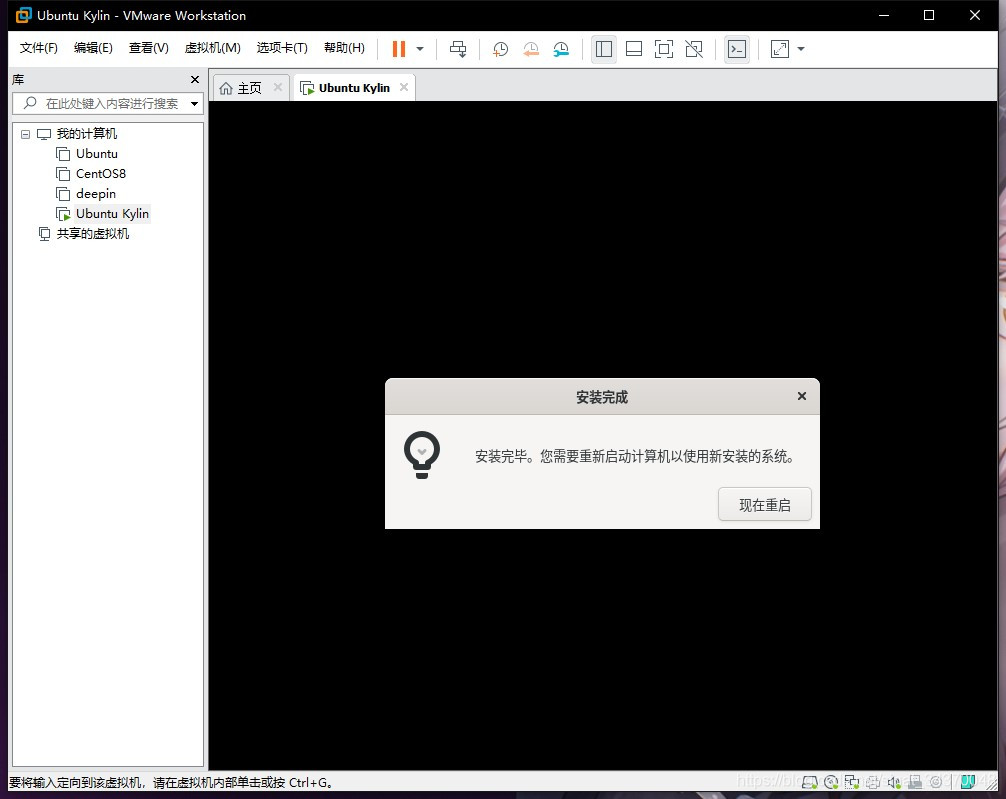This screenshot has width=1006, height=799.
Task: Close the 库 library panel
Action: point(195,80)
